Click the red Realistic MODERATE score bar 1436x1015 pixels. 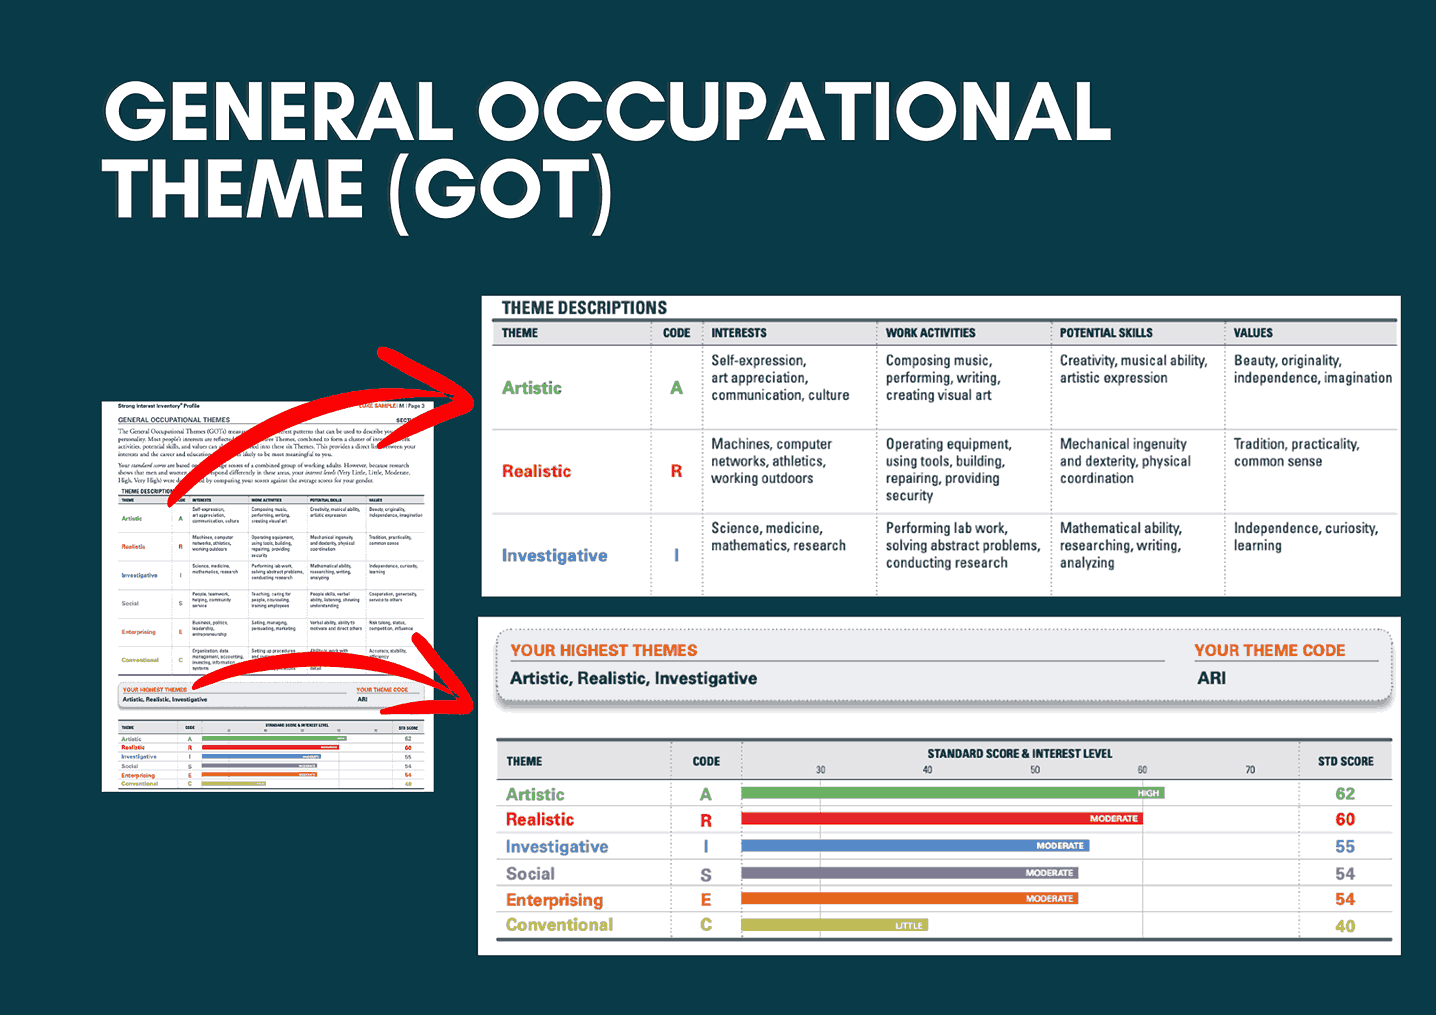pos(942,818)
